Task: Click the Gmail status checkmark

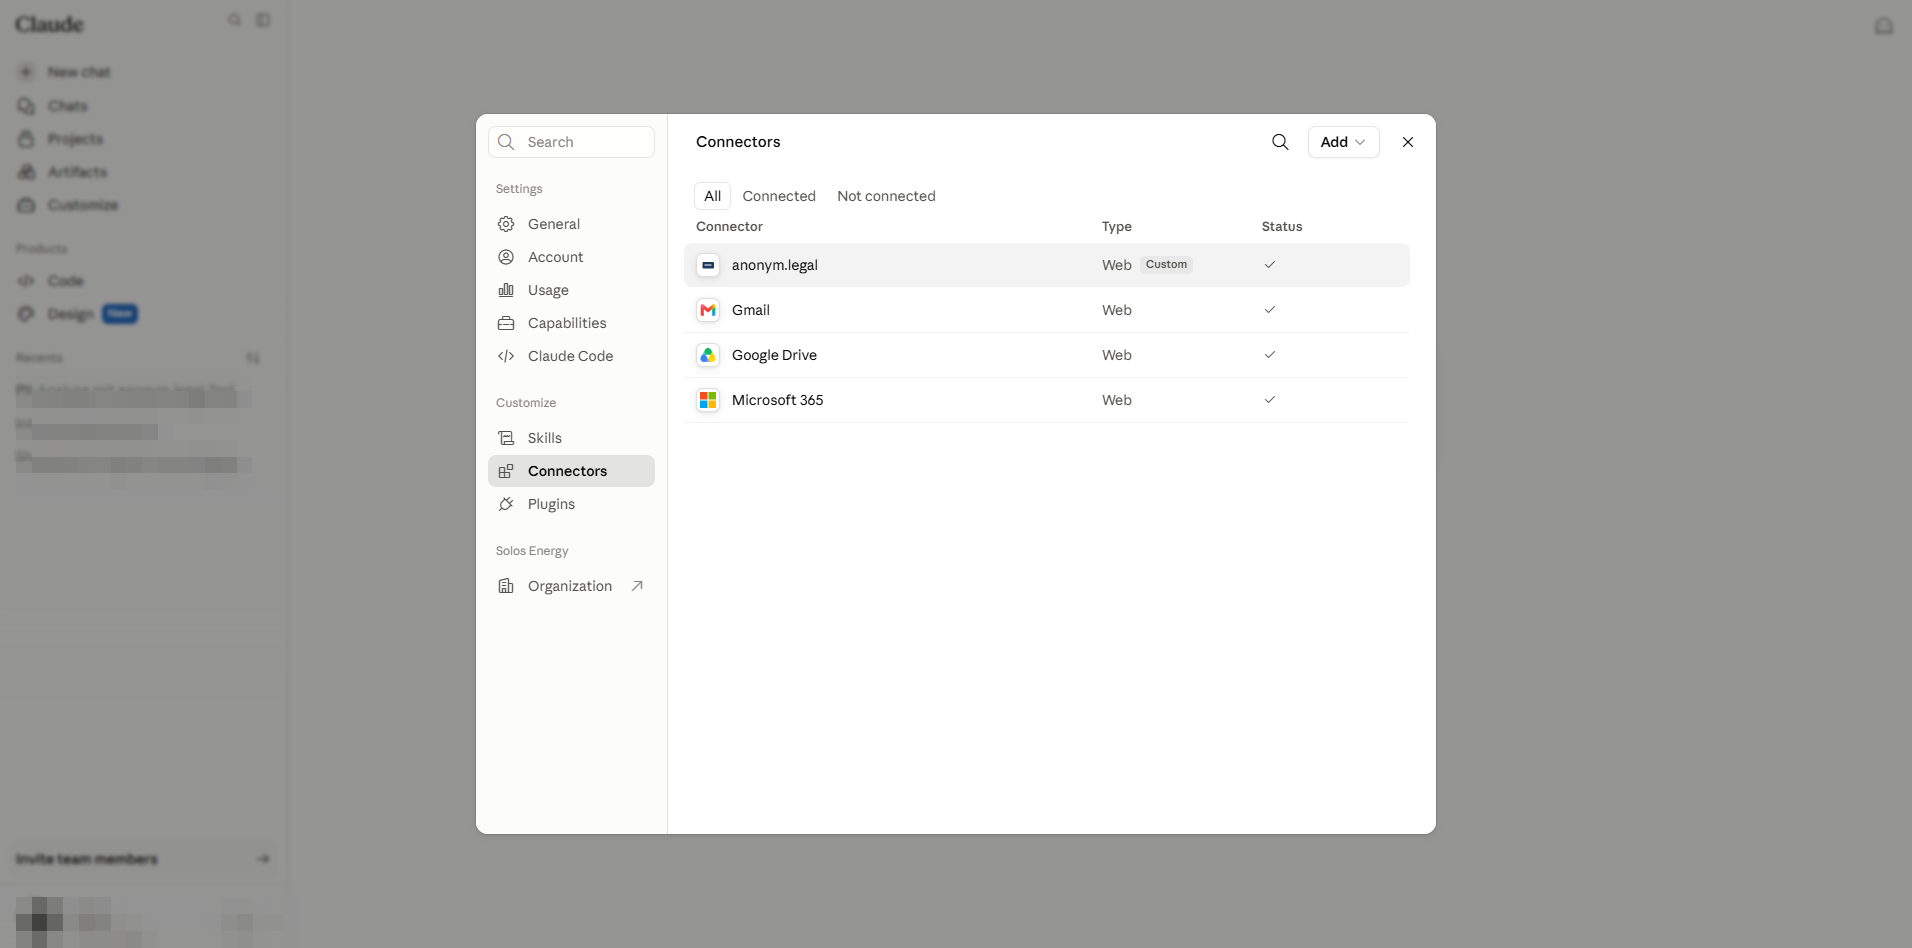Action: tap(1270, 310)
